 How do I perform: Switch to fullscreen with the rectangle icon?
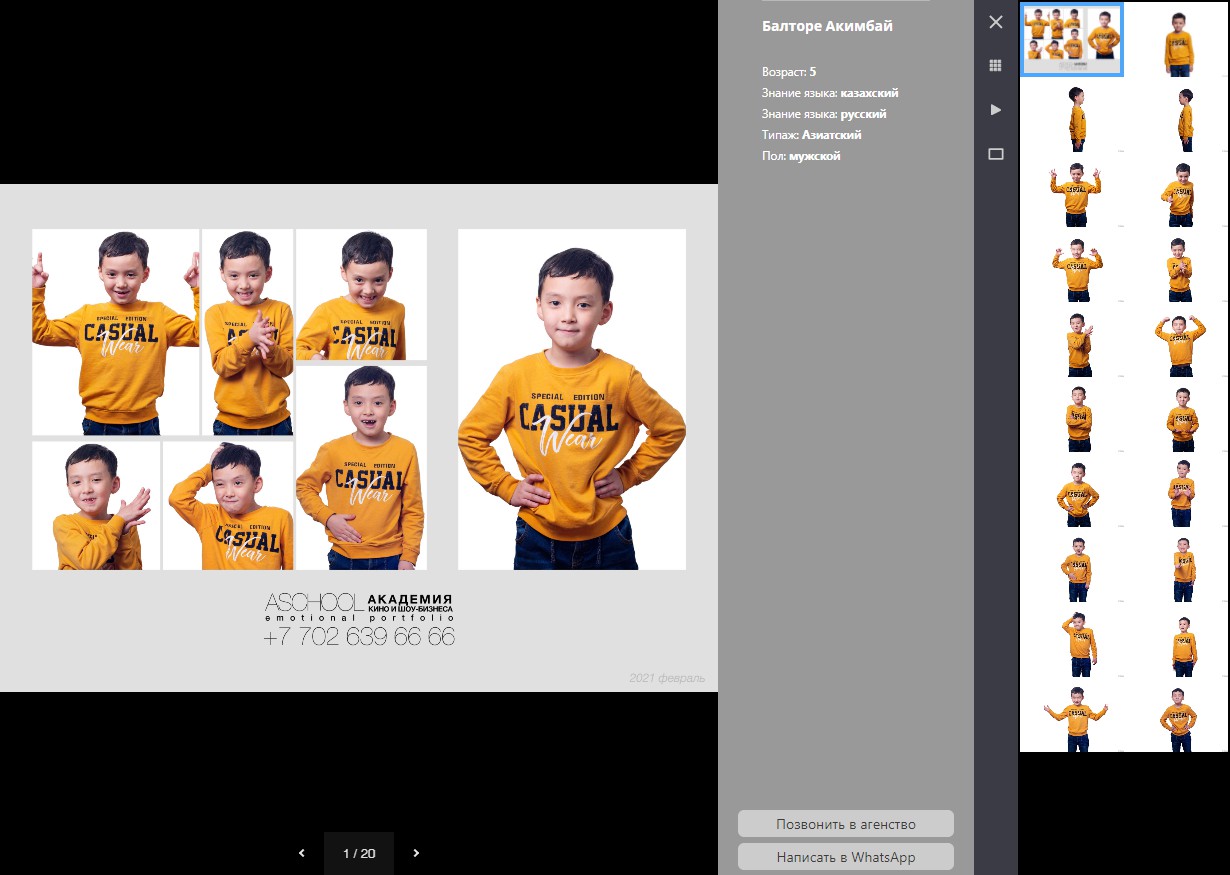pyautogui.click(x=995, y=154)
